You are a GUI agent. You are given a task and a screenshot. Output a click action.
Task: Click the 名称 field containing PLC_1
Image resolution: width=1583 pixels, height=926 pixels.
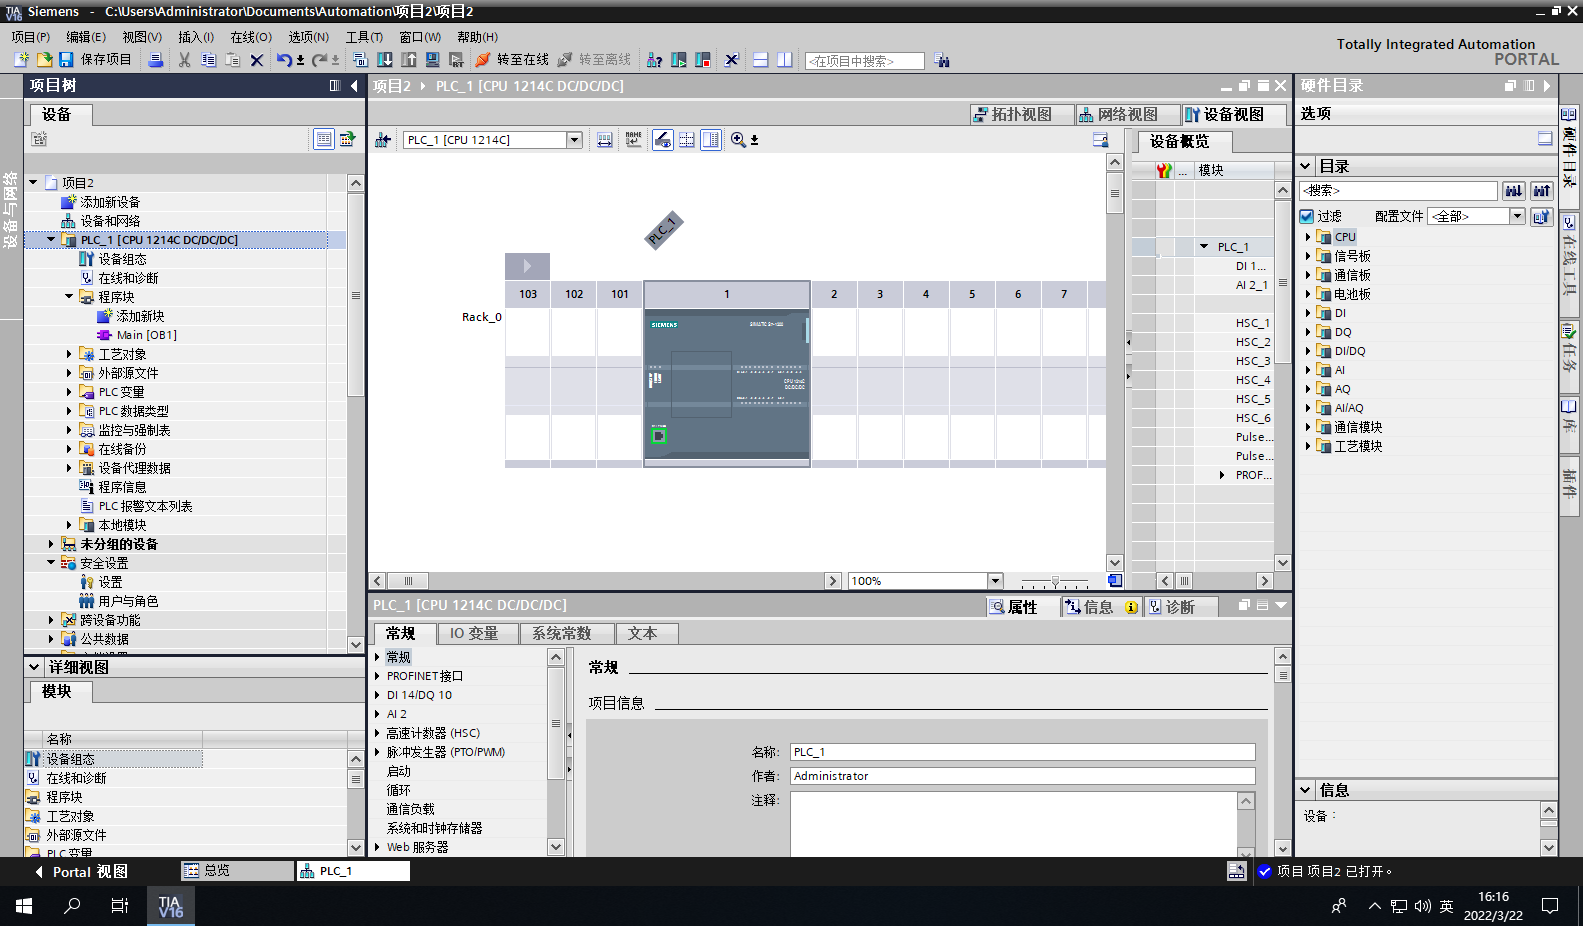pos(1022,752)
